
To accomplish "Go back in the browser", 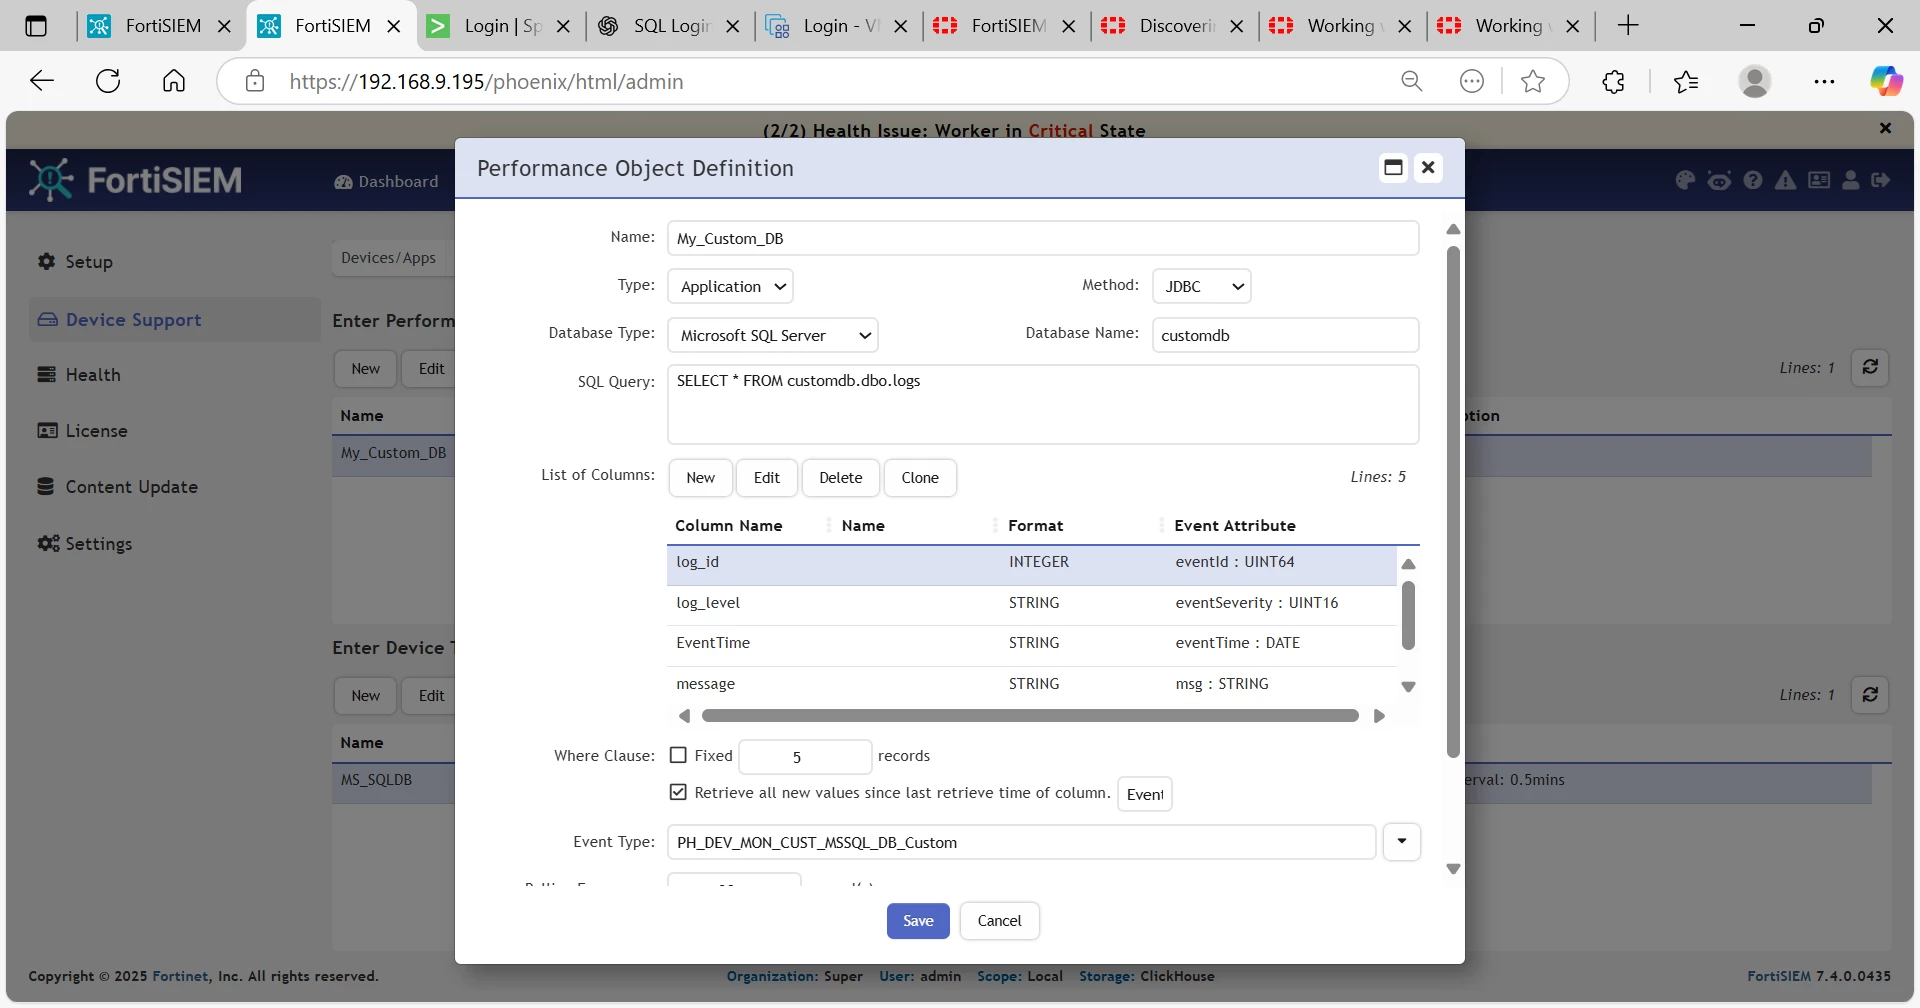I will pyautogui.click(x=42, y=81).
